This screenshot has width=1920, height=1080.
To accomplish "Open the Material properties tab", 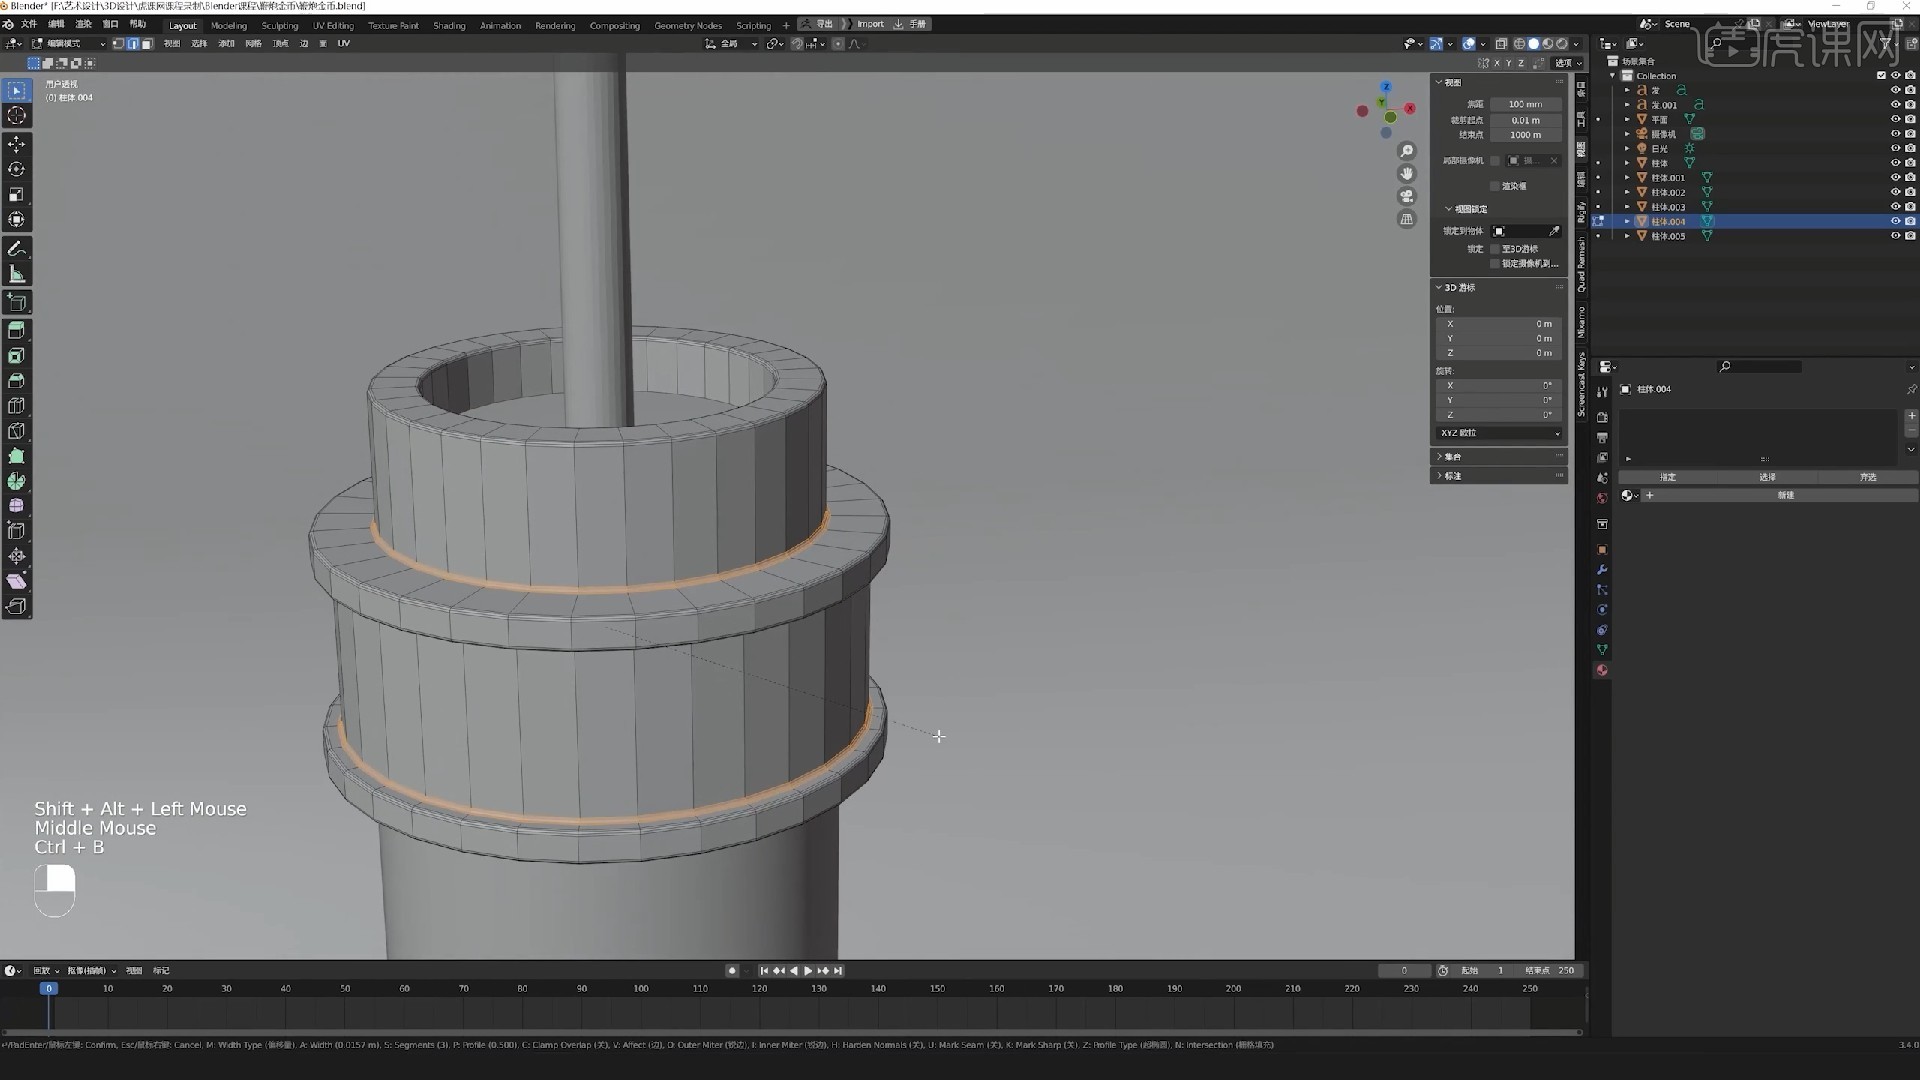I will click(x=1602, y=671).
